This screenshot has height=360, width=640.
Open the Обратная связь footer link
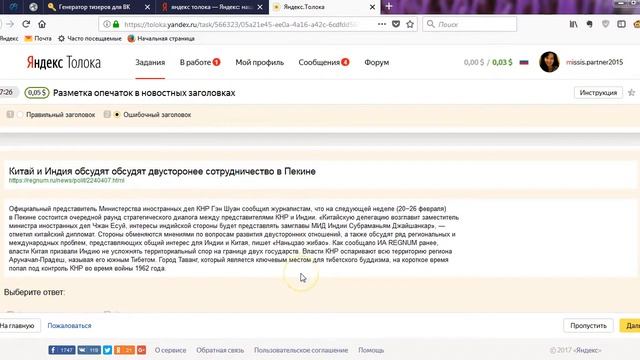(220, 350)
